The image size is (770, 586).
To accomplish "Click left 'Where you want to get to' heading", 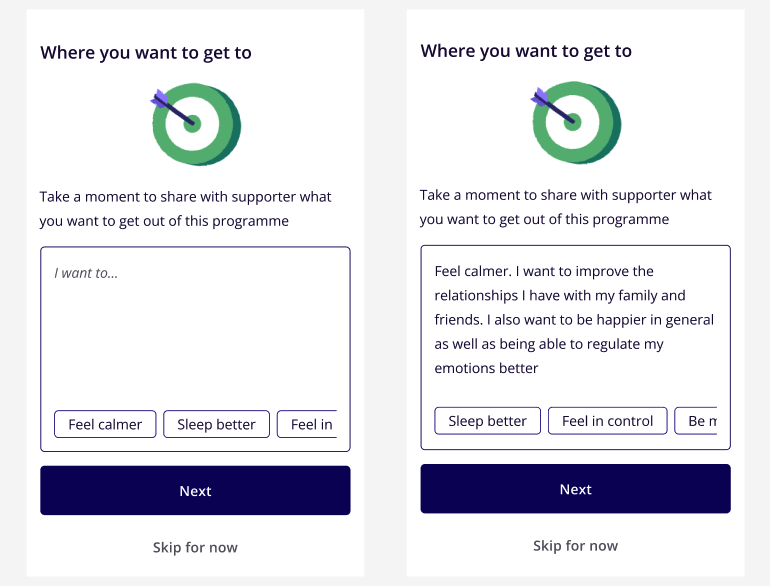I will pyautogui.click(x=146, y=53).
